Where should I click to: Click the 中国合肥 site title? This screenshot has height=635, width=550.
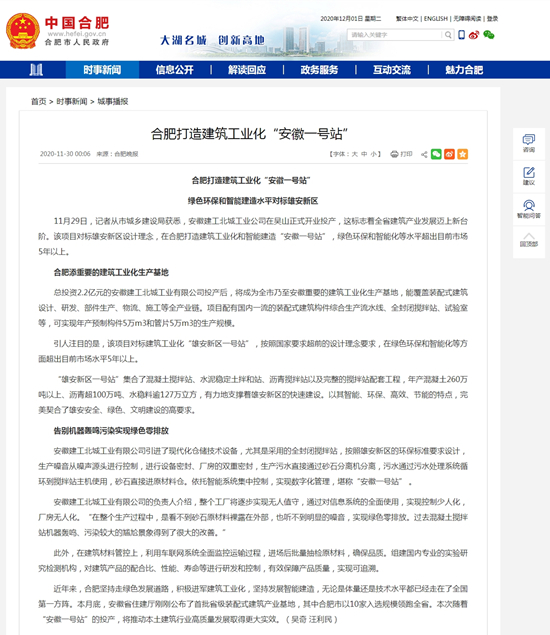pos(77,23)
